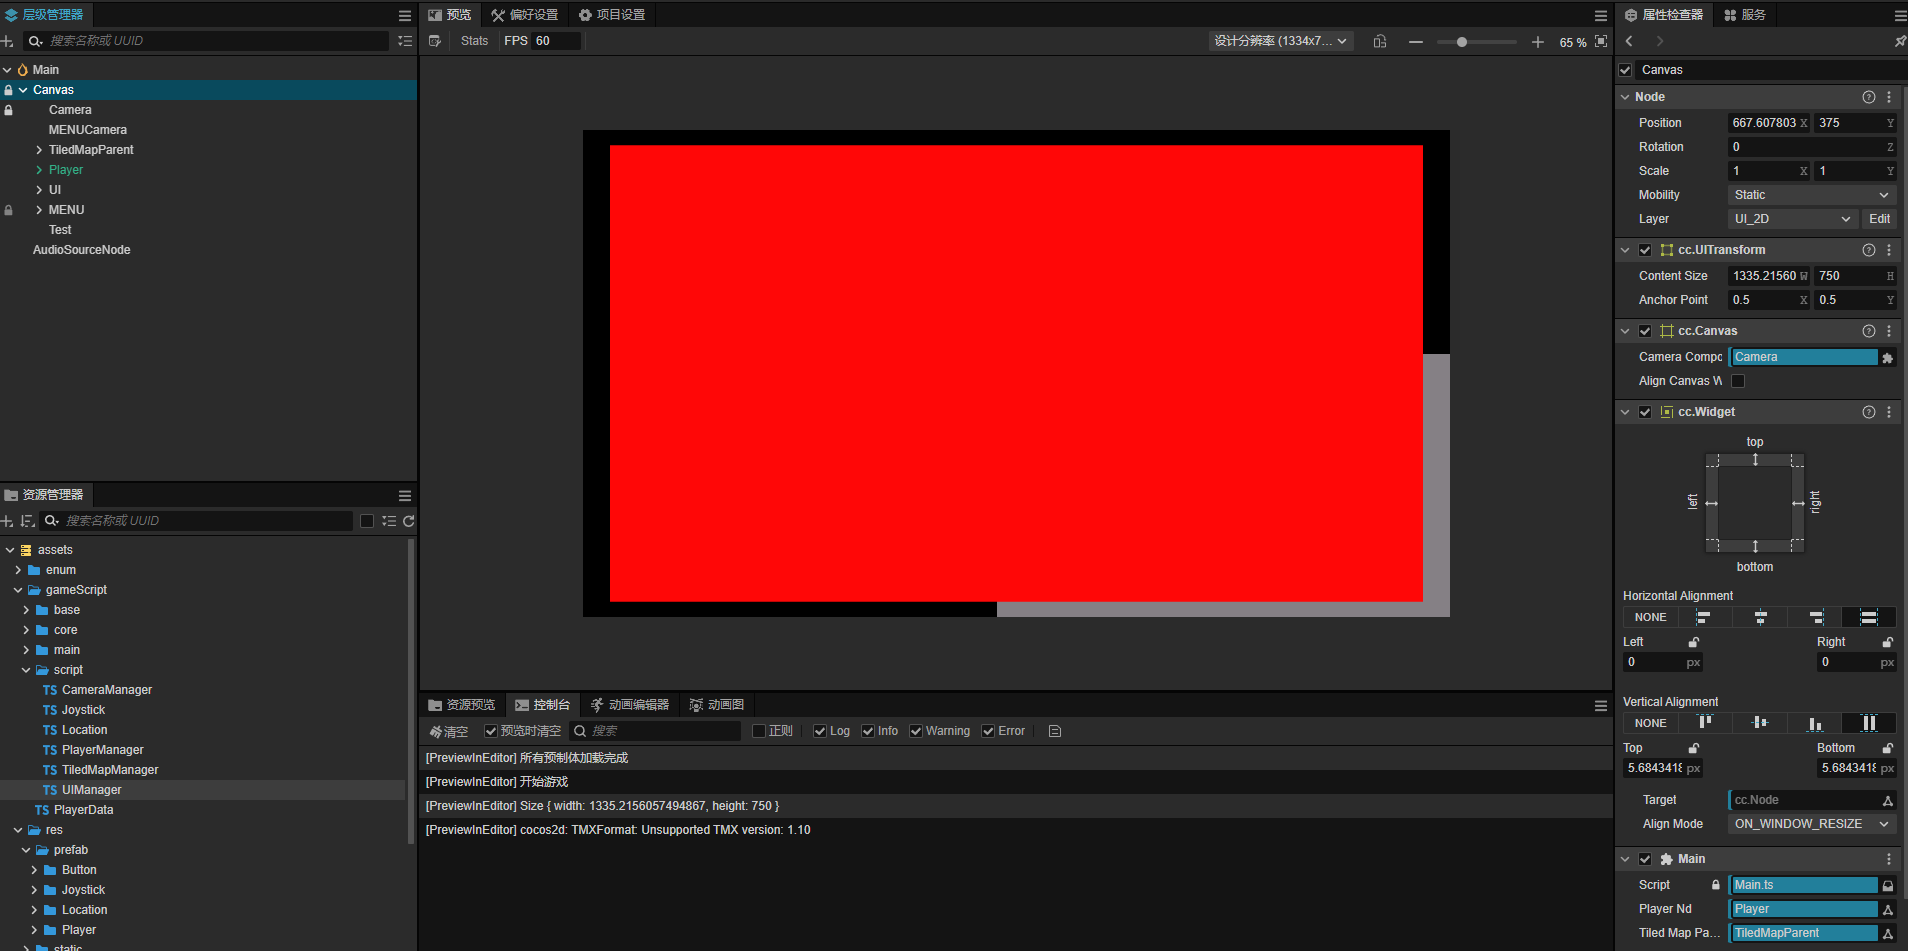
Task: Open the 设计分辨率 resolution dropdown
Action: click(1281, 41)
